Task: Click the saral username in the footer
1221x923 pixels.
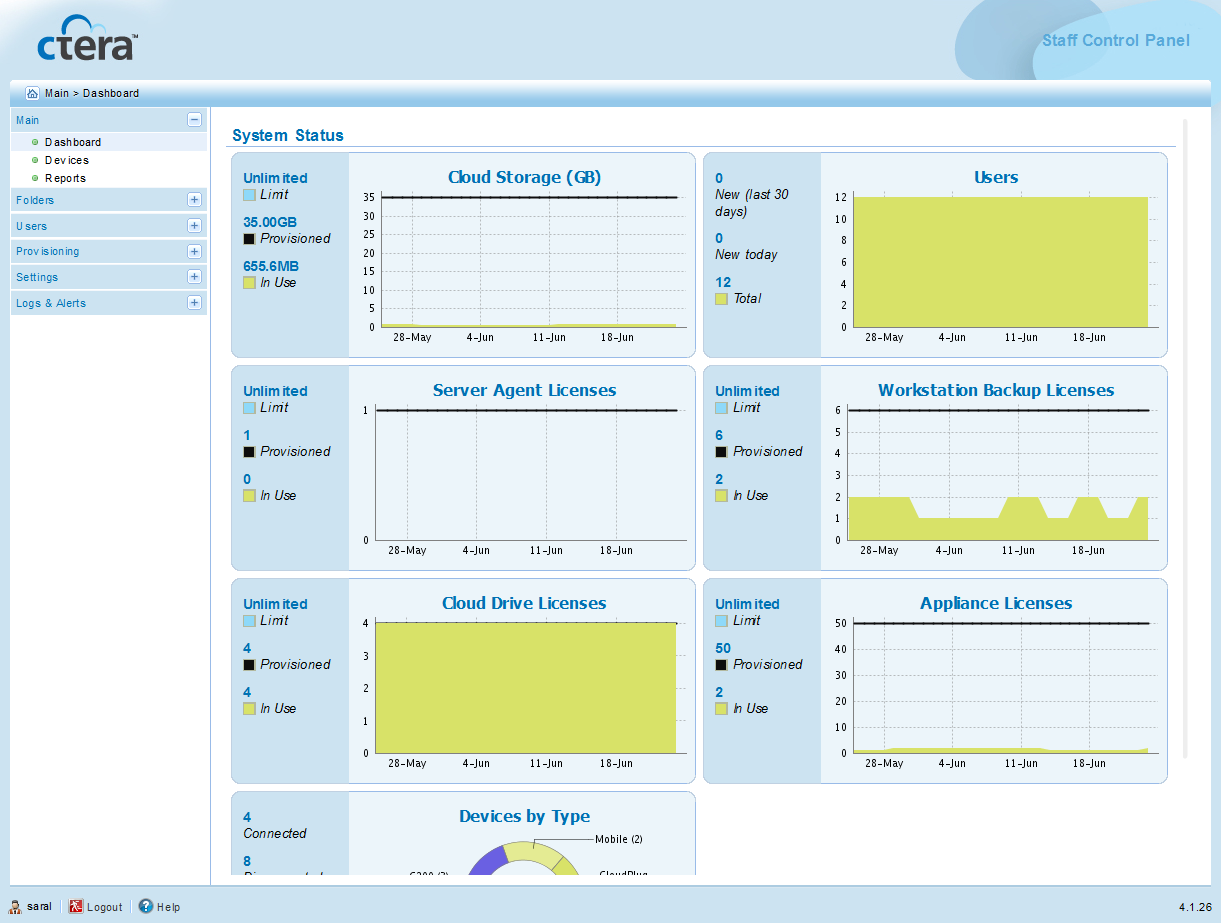Action: click(x=39, y=907)
